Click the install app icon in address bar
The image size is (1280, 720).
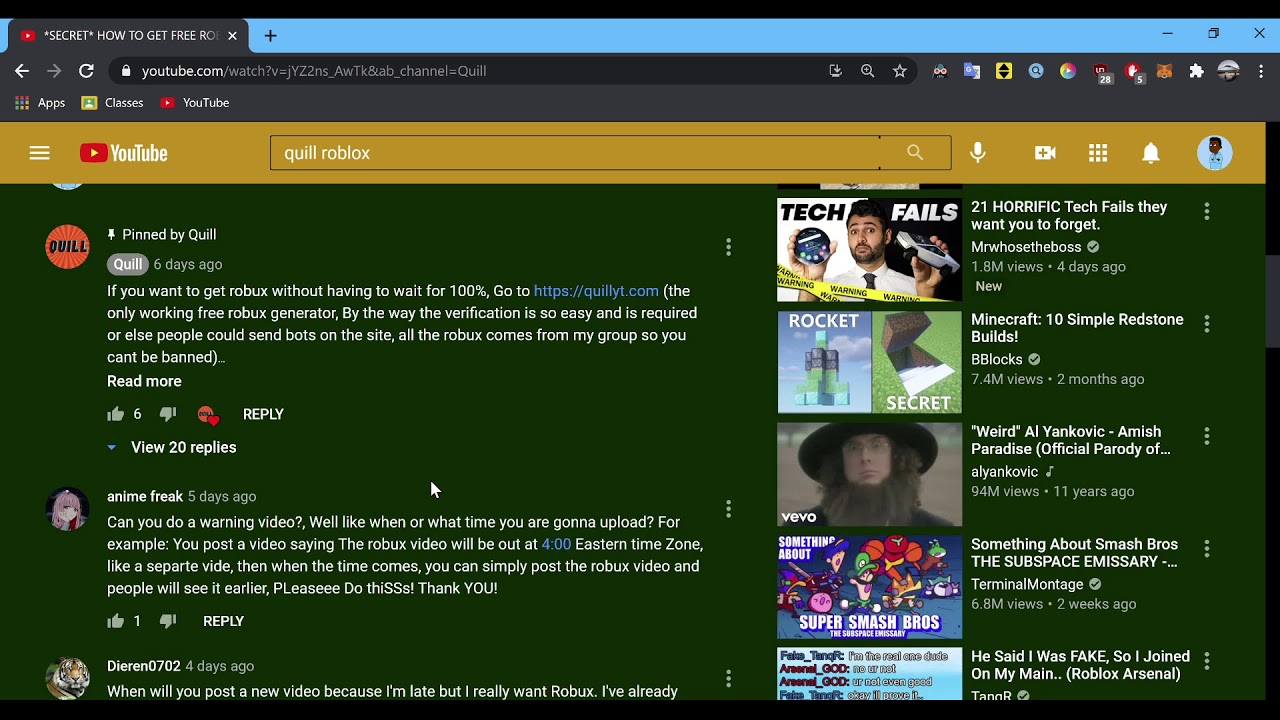coord(835,71)
